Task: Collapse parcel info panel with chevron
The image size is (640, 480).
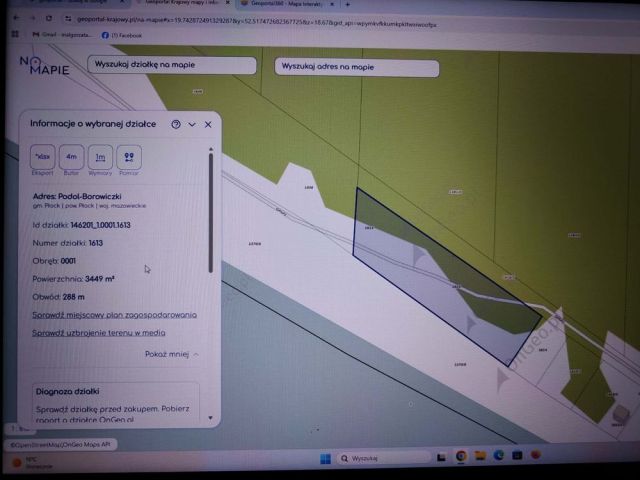Action: pyautogui.click(x=192, y=124)
